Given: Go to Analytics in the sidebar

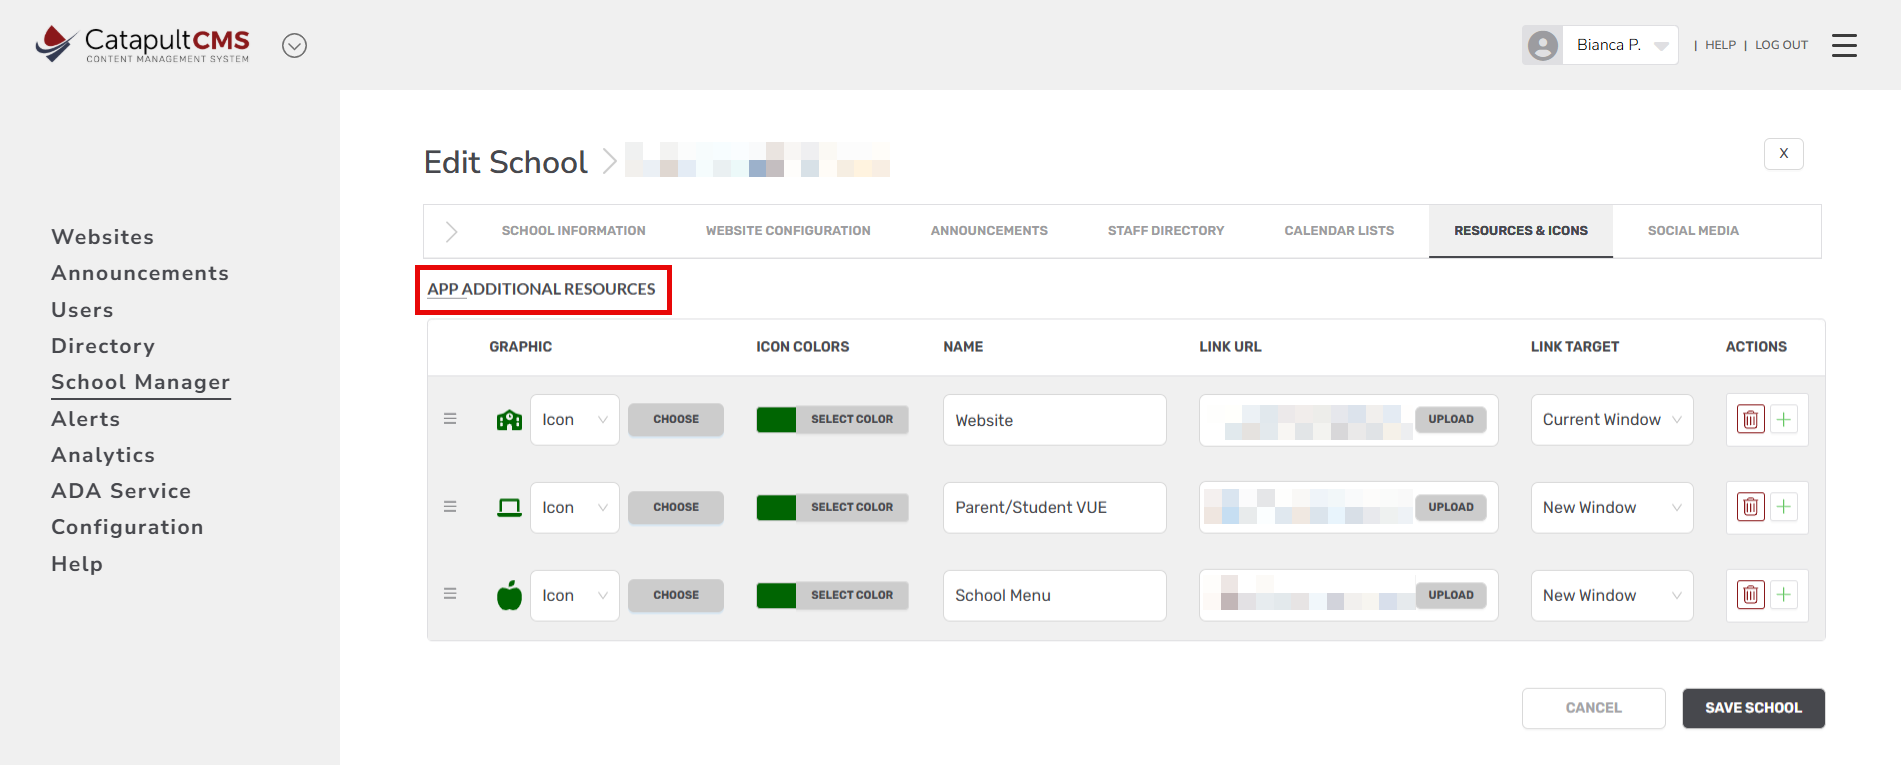Looking at the screenshot, I should (103, 455).
